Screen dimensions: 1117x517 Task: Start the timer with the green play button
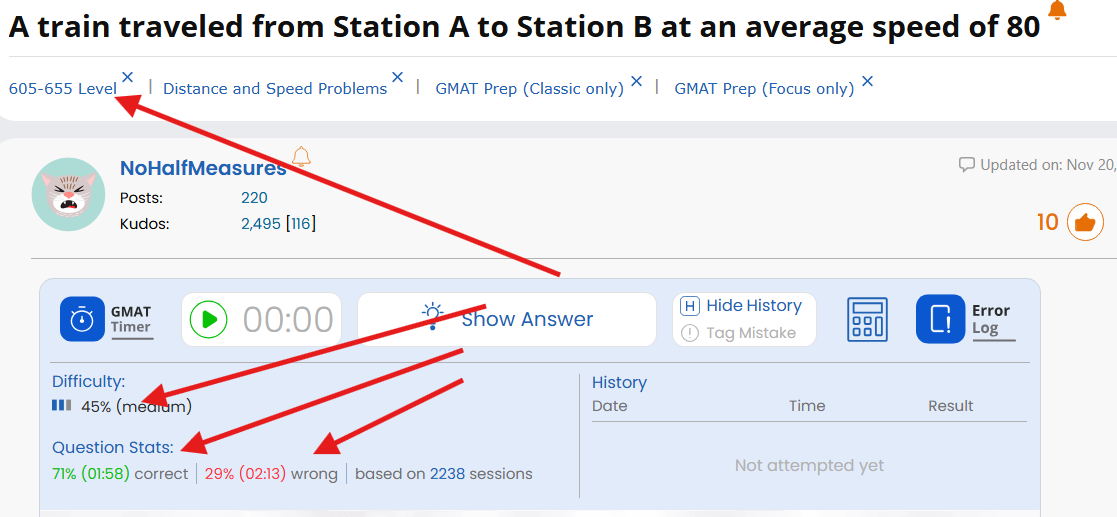tap(209, 320)
